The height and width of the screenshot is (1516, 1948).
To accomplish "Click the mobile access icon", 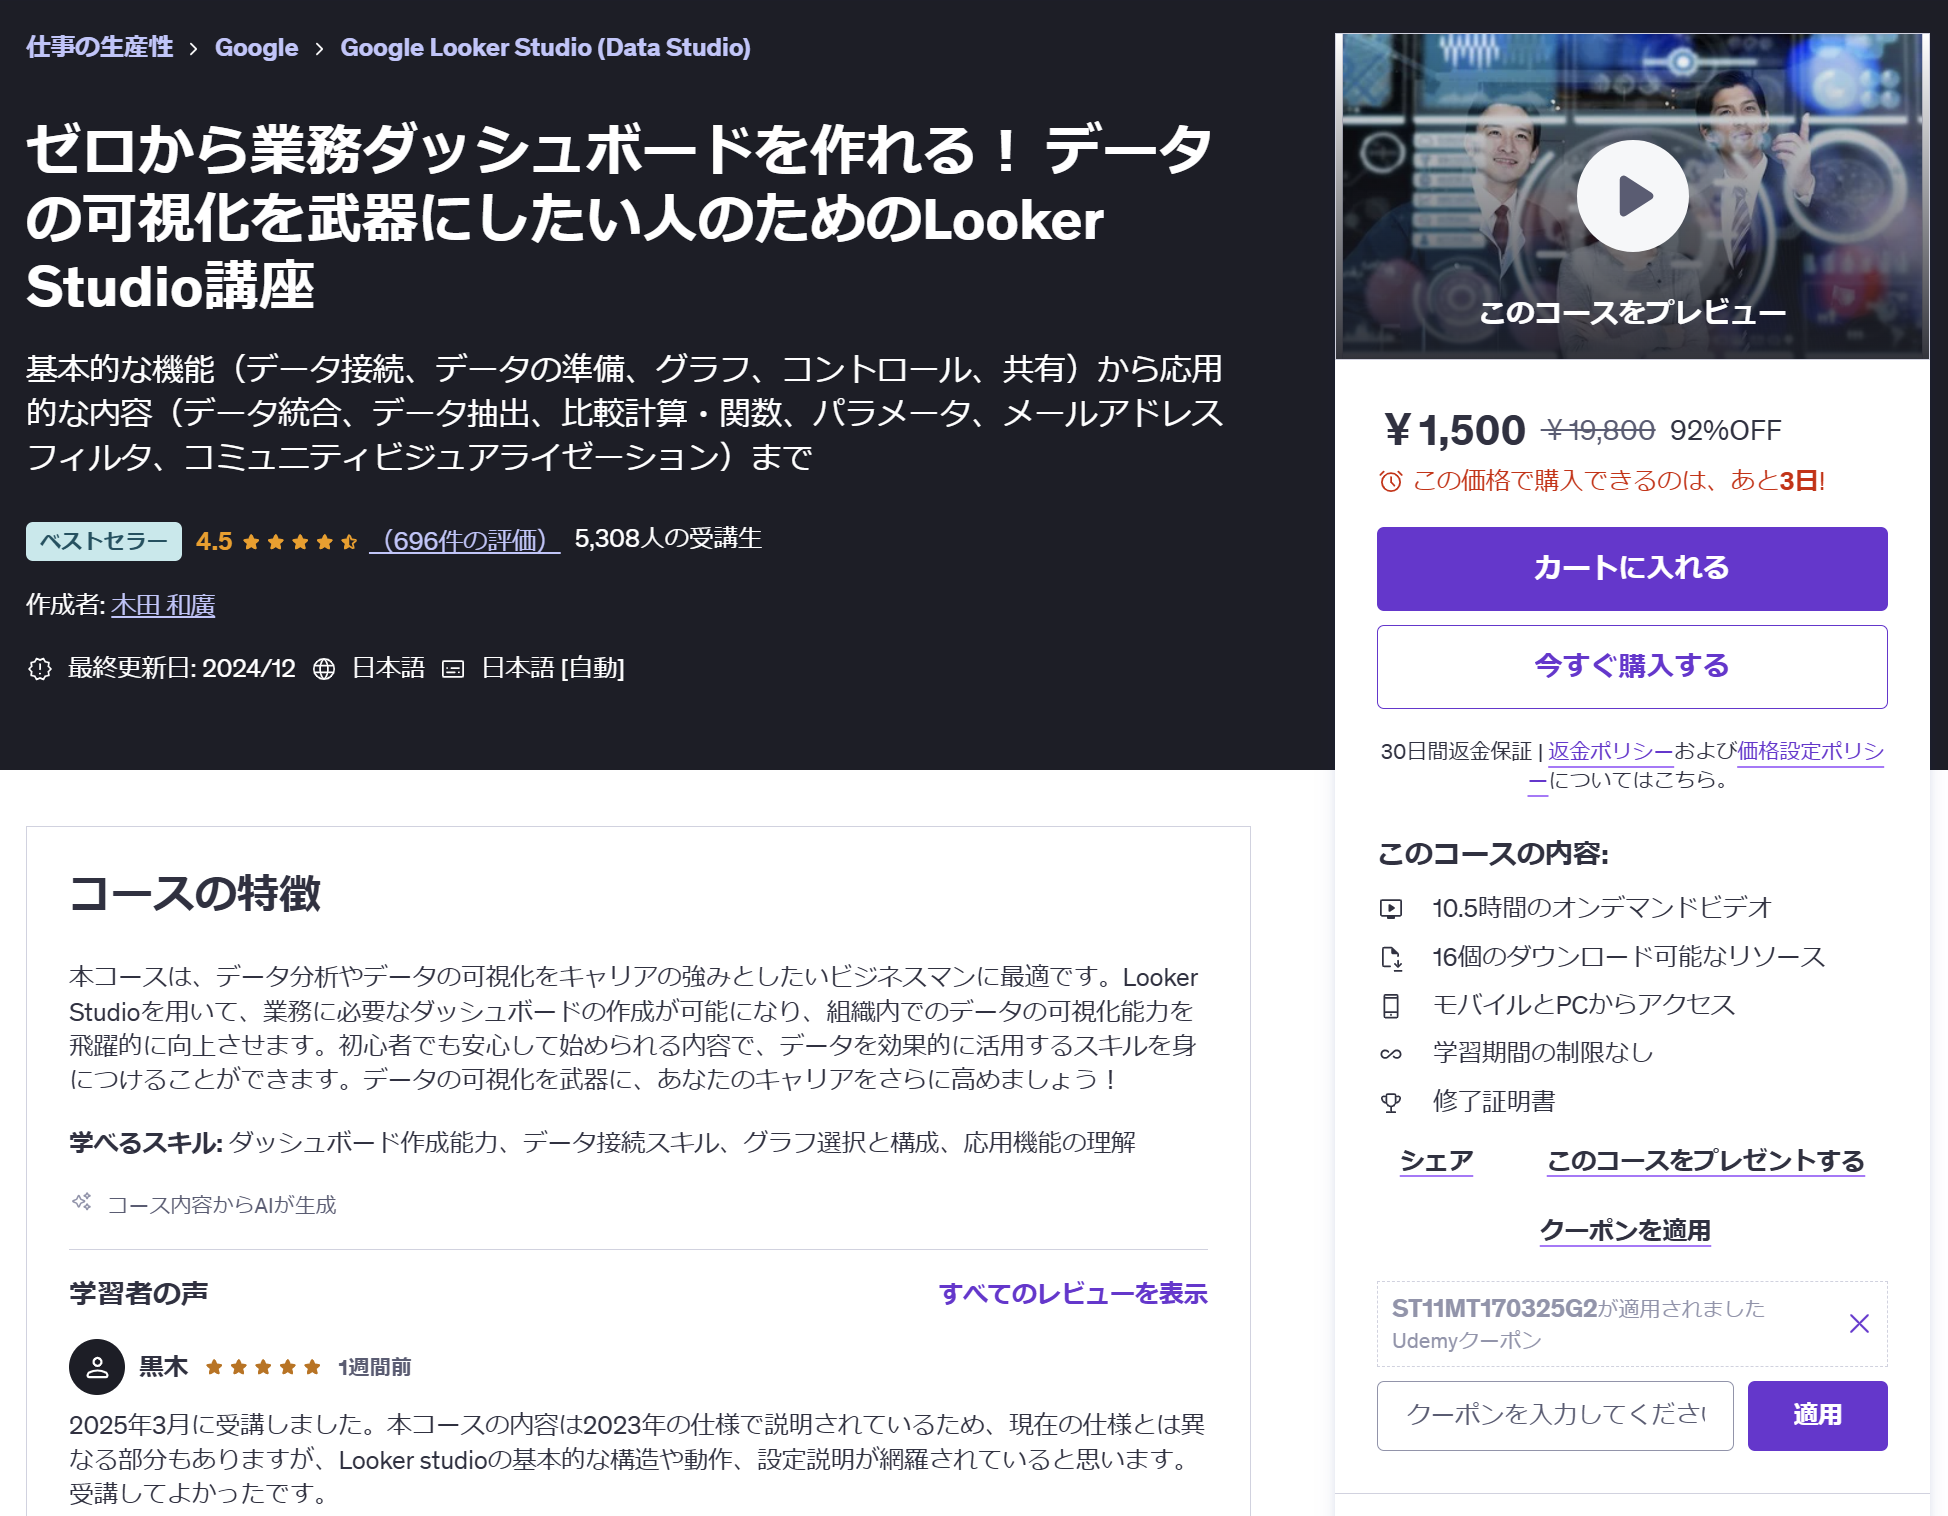I will pyautogui.click(x=1391, y=1005).
